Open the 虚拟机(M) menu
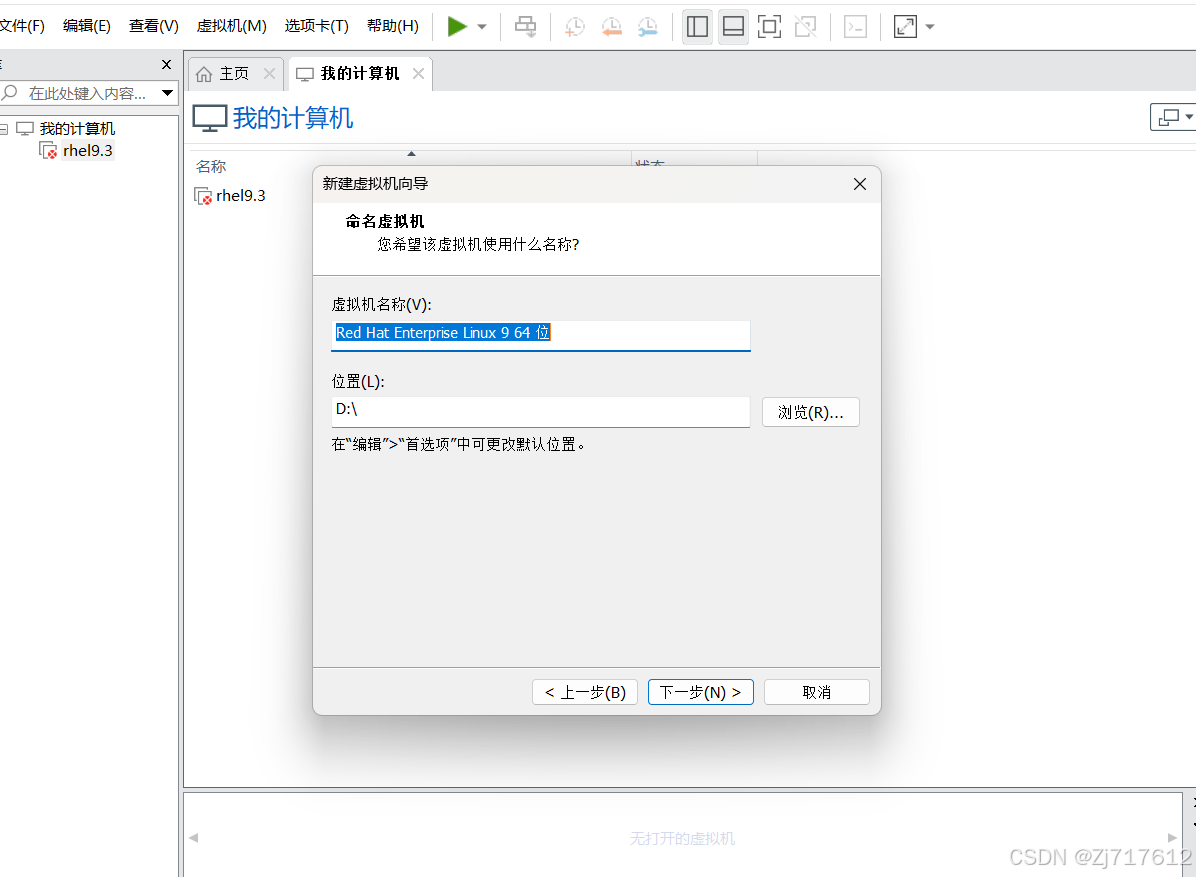The height and width of the screenshot is (877, 1196). point(231,26)
